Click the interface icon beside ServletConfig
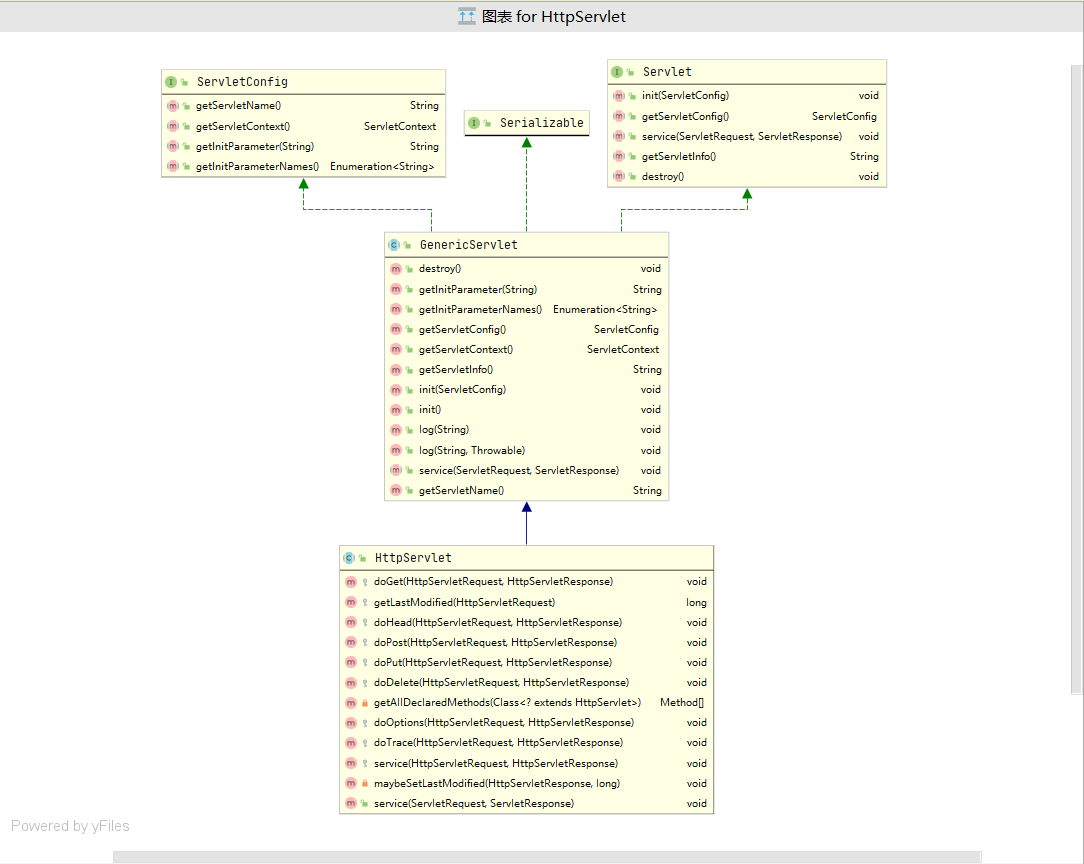 click(x=172, y=81)
